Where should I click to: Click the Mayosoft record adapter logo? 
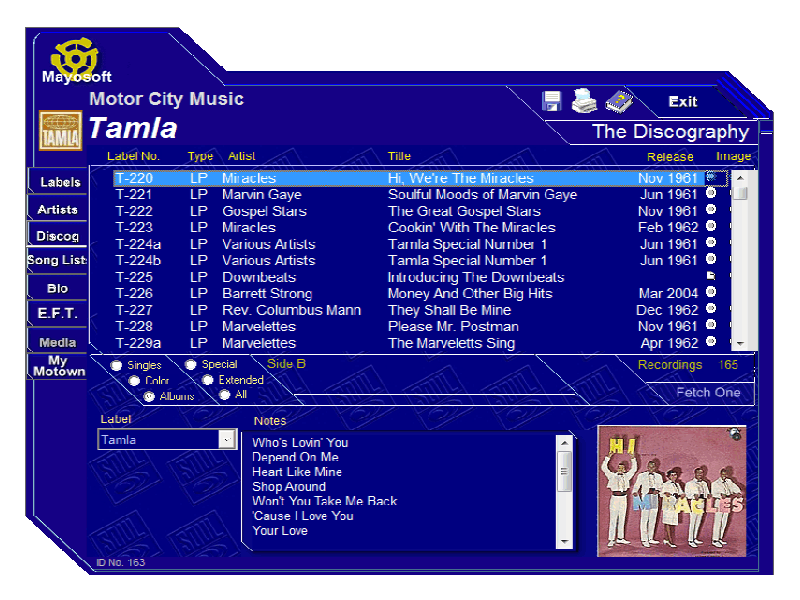(76, 61)
